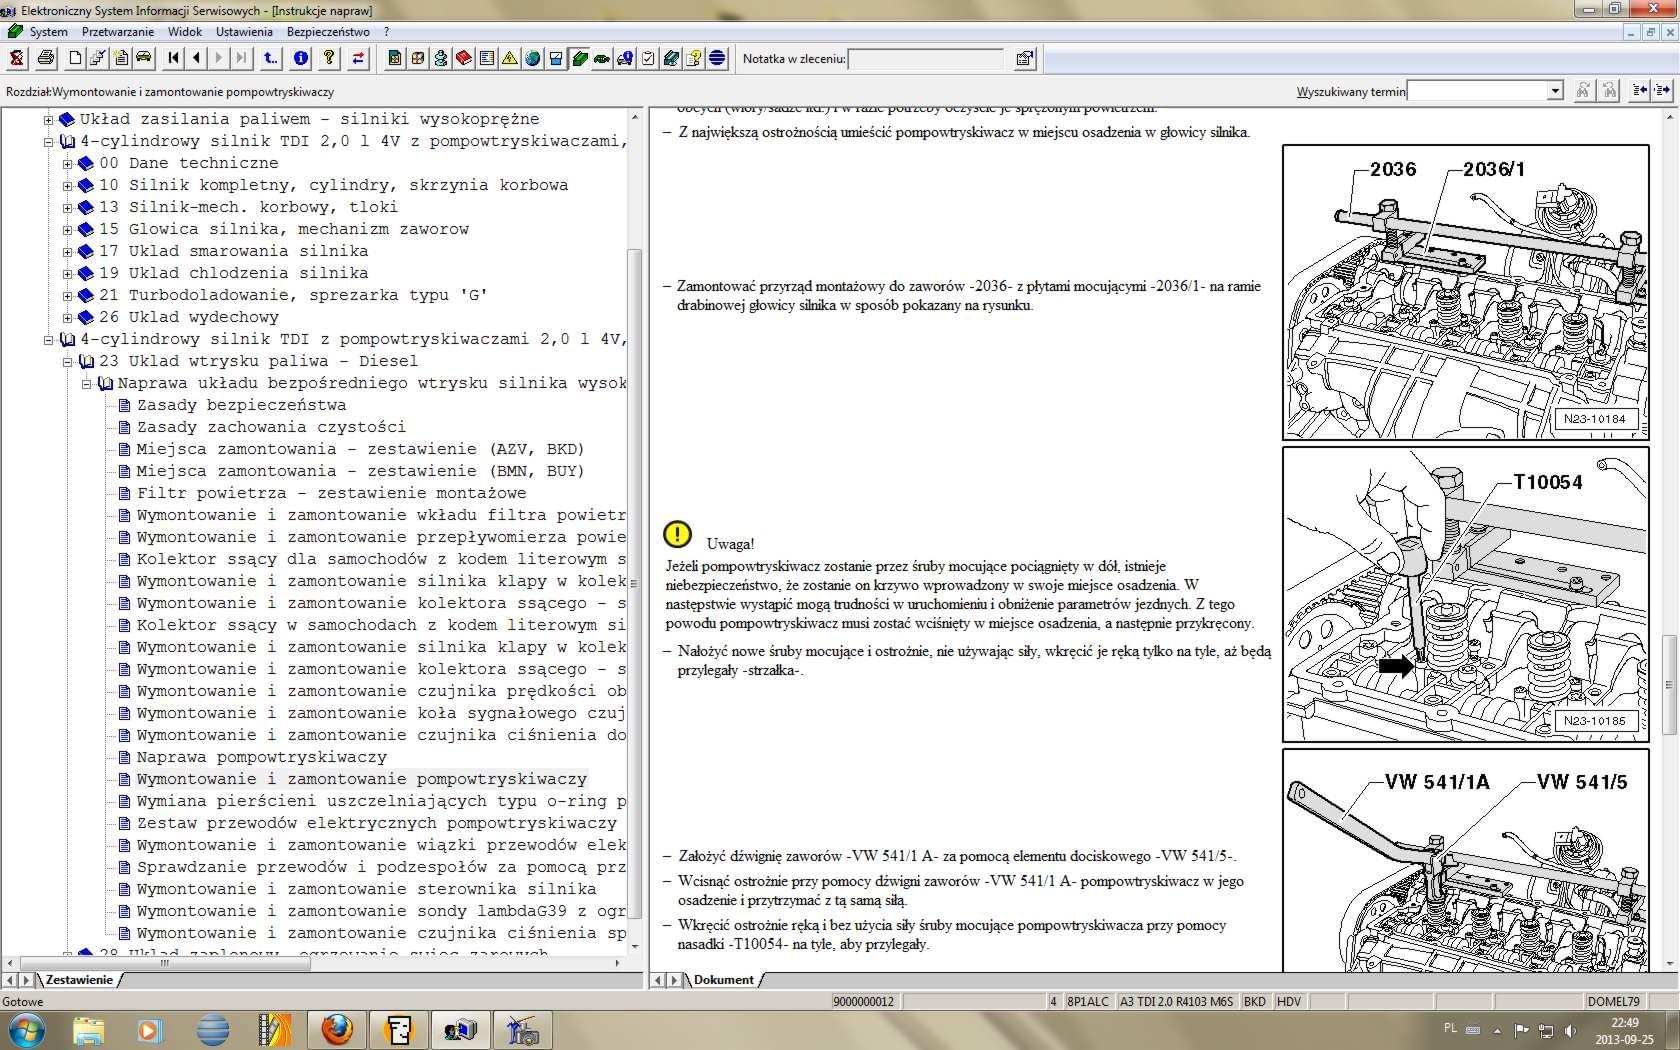Select 'Wymontowanie i zamontowanie pompowtryskiwaczy' entry
This screenshot has width=1680, height=1050.
pyautogui.click(x=361, y=779)
